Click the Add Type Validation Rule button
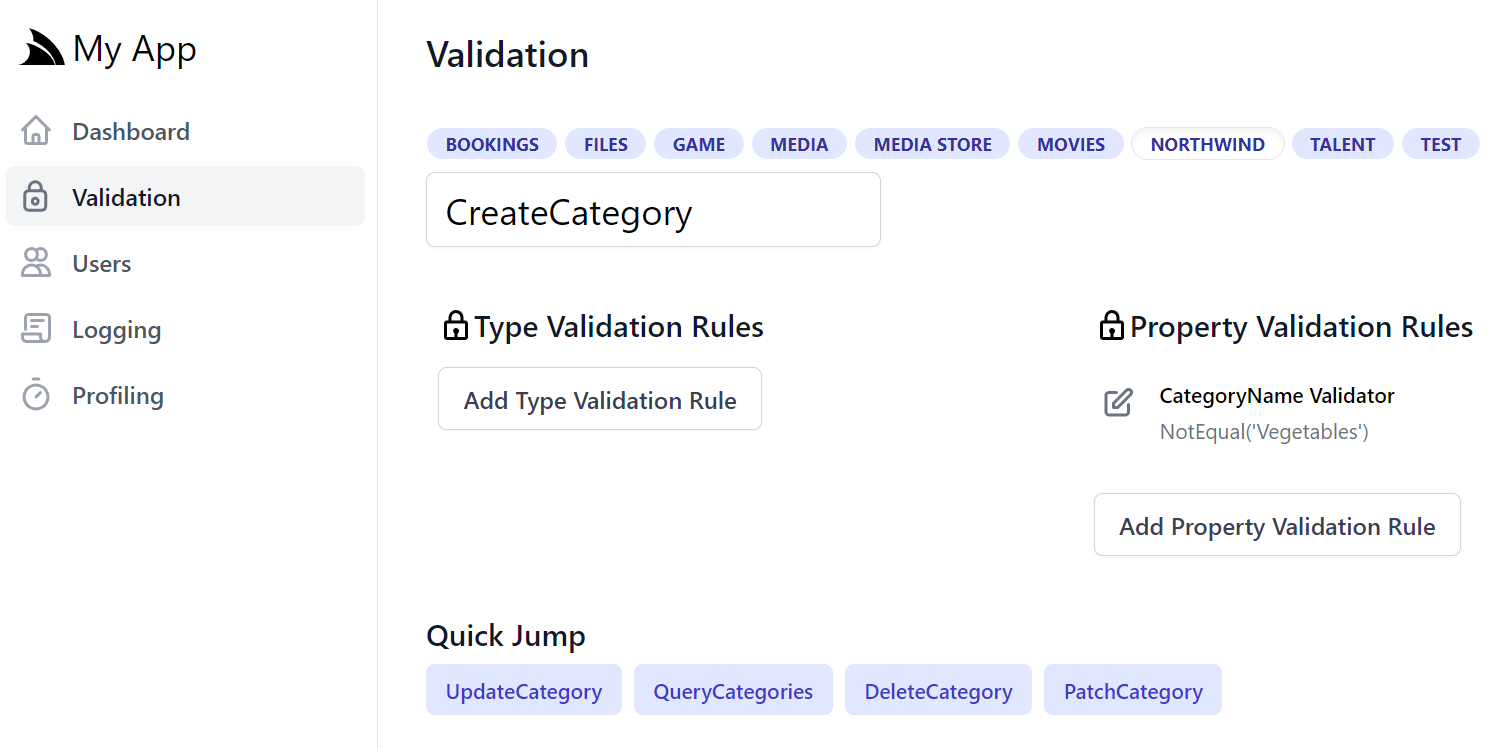The image size is (1501, 748). 600,399
